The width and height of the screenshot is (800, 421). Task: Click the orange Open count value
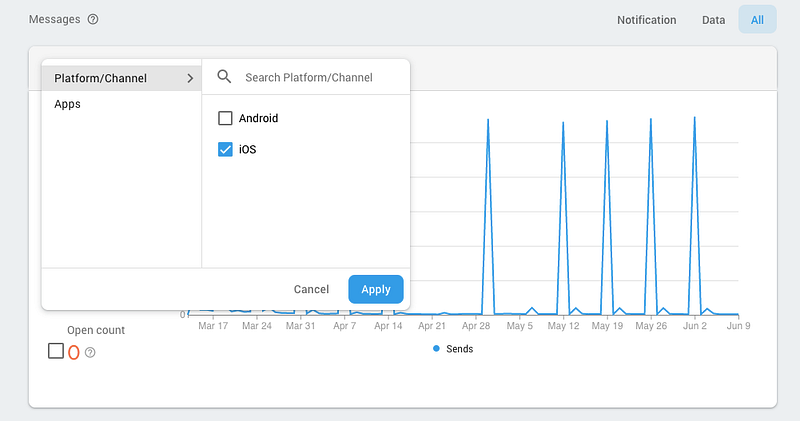click(74, 352)
